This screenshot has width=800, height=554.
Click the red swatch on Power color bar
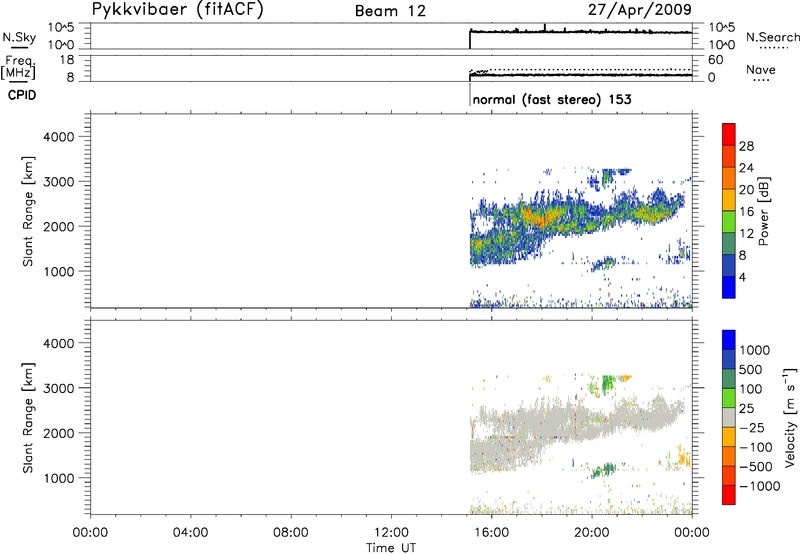[729, 134]
